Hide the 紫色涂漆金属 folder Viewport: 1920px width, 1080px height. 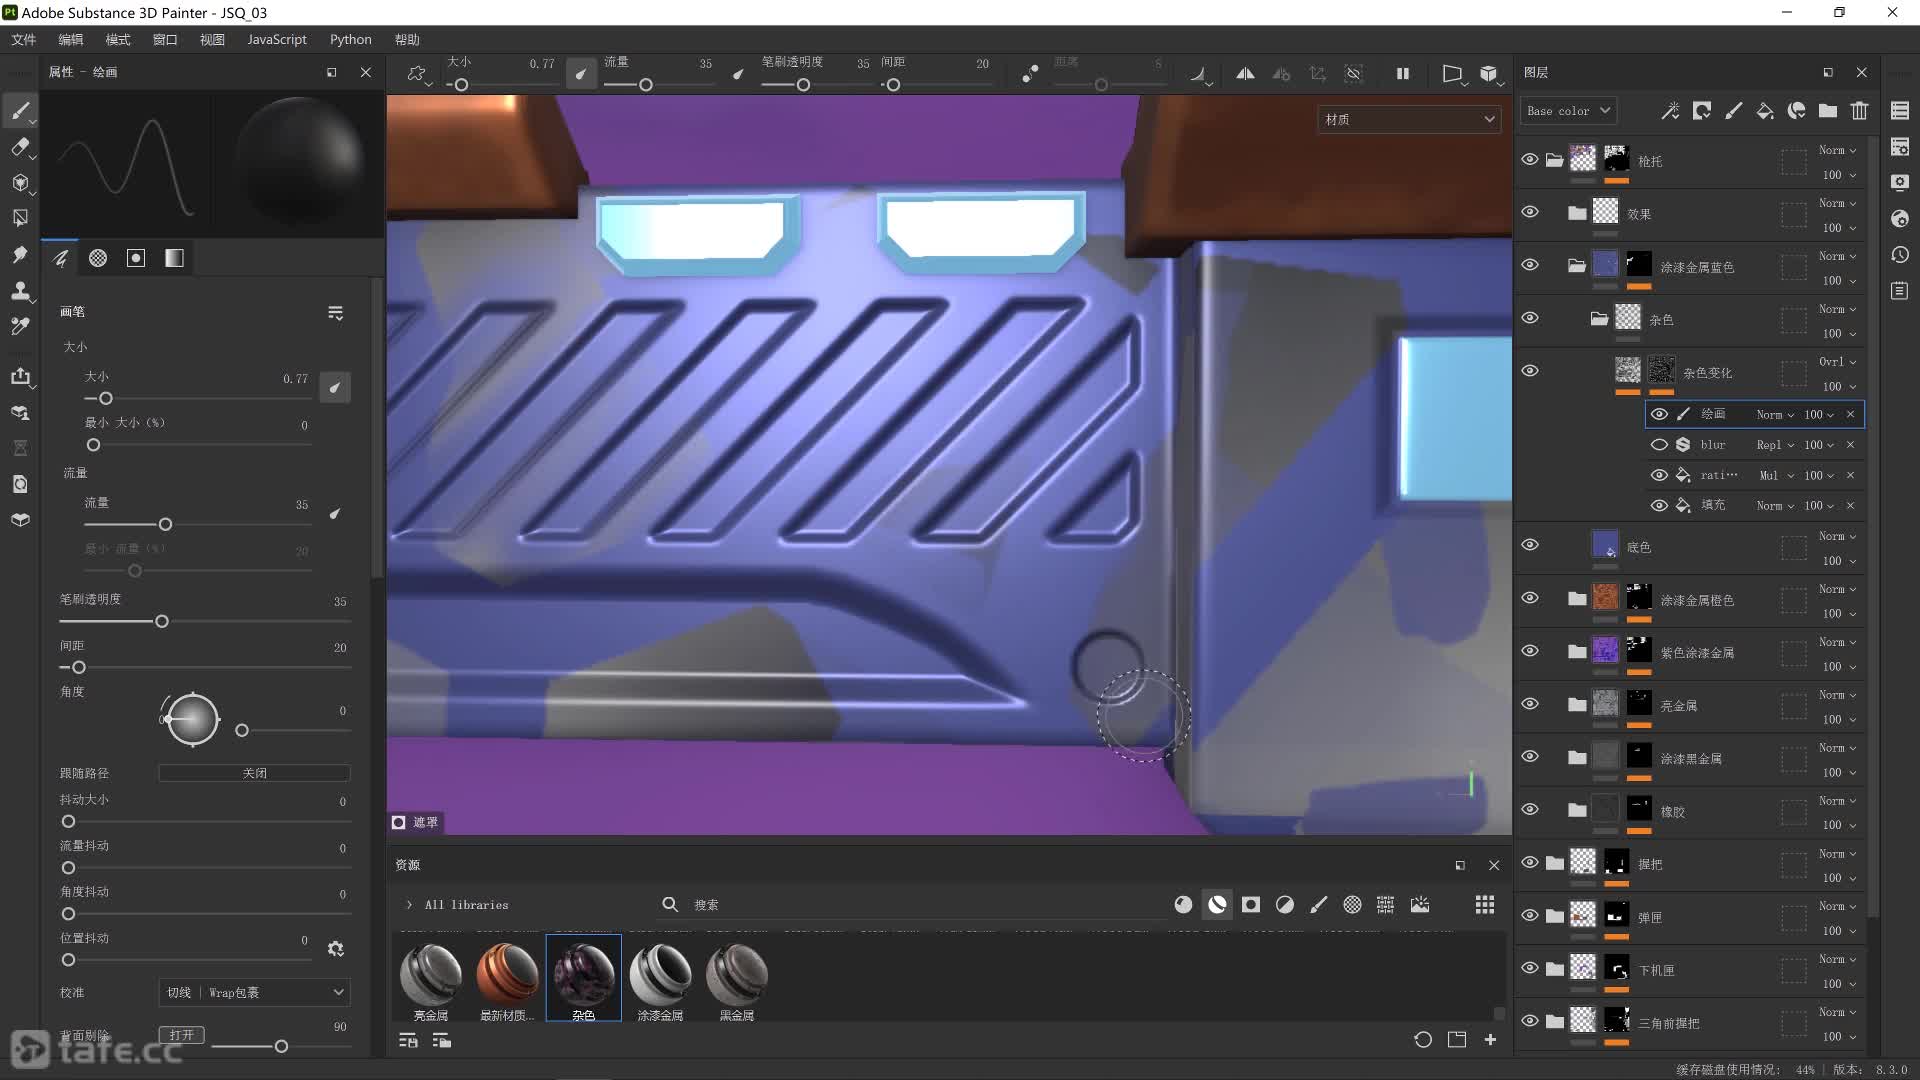tap(1530, 651)
